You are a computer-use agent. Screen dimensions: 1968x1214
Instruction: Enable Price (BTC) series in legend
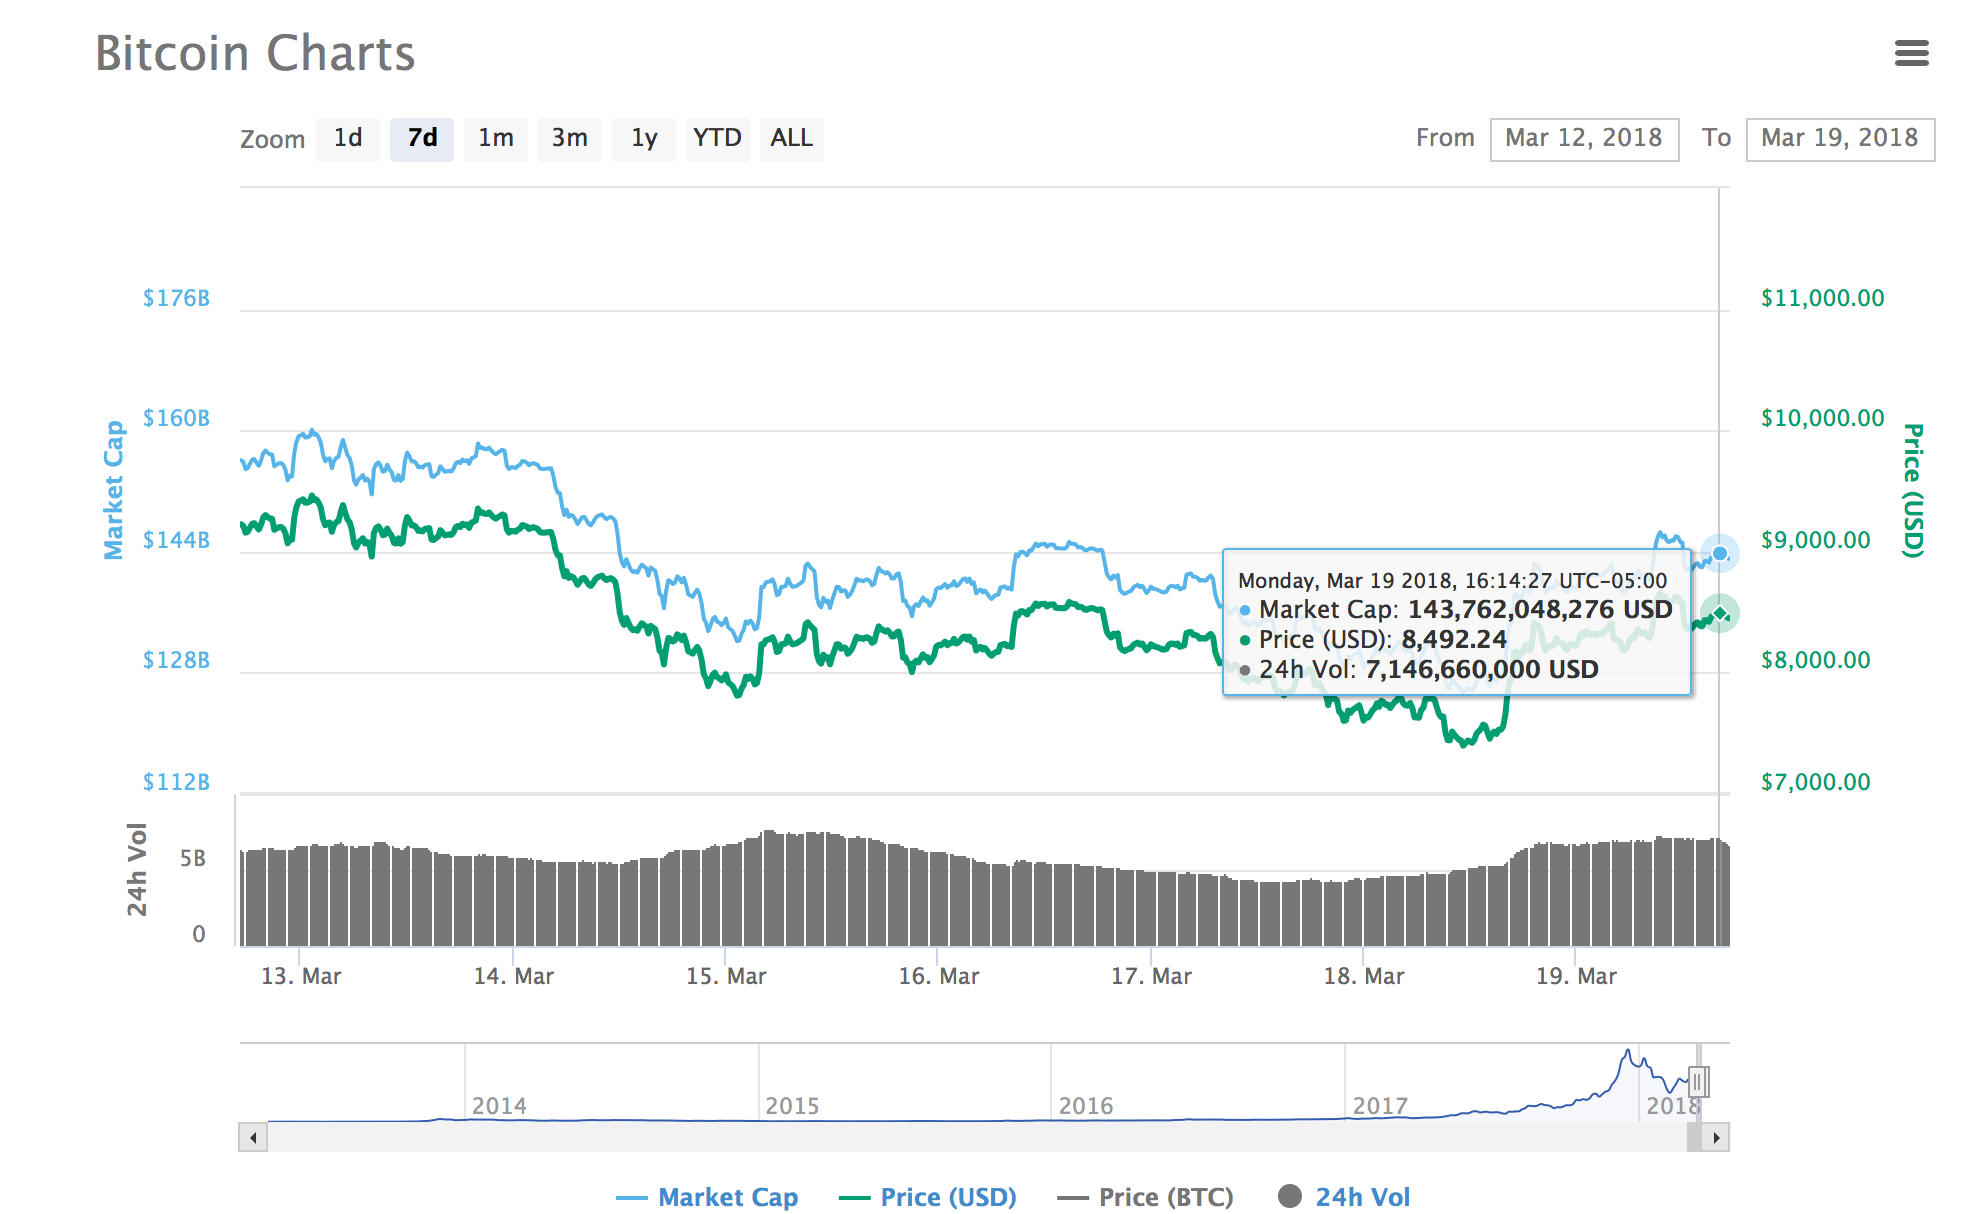[1146, 1197]
